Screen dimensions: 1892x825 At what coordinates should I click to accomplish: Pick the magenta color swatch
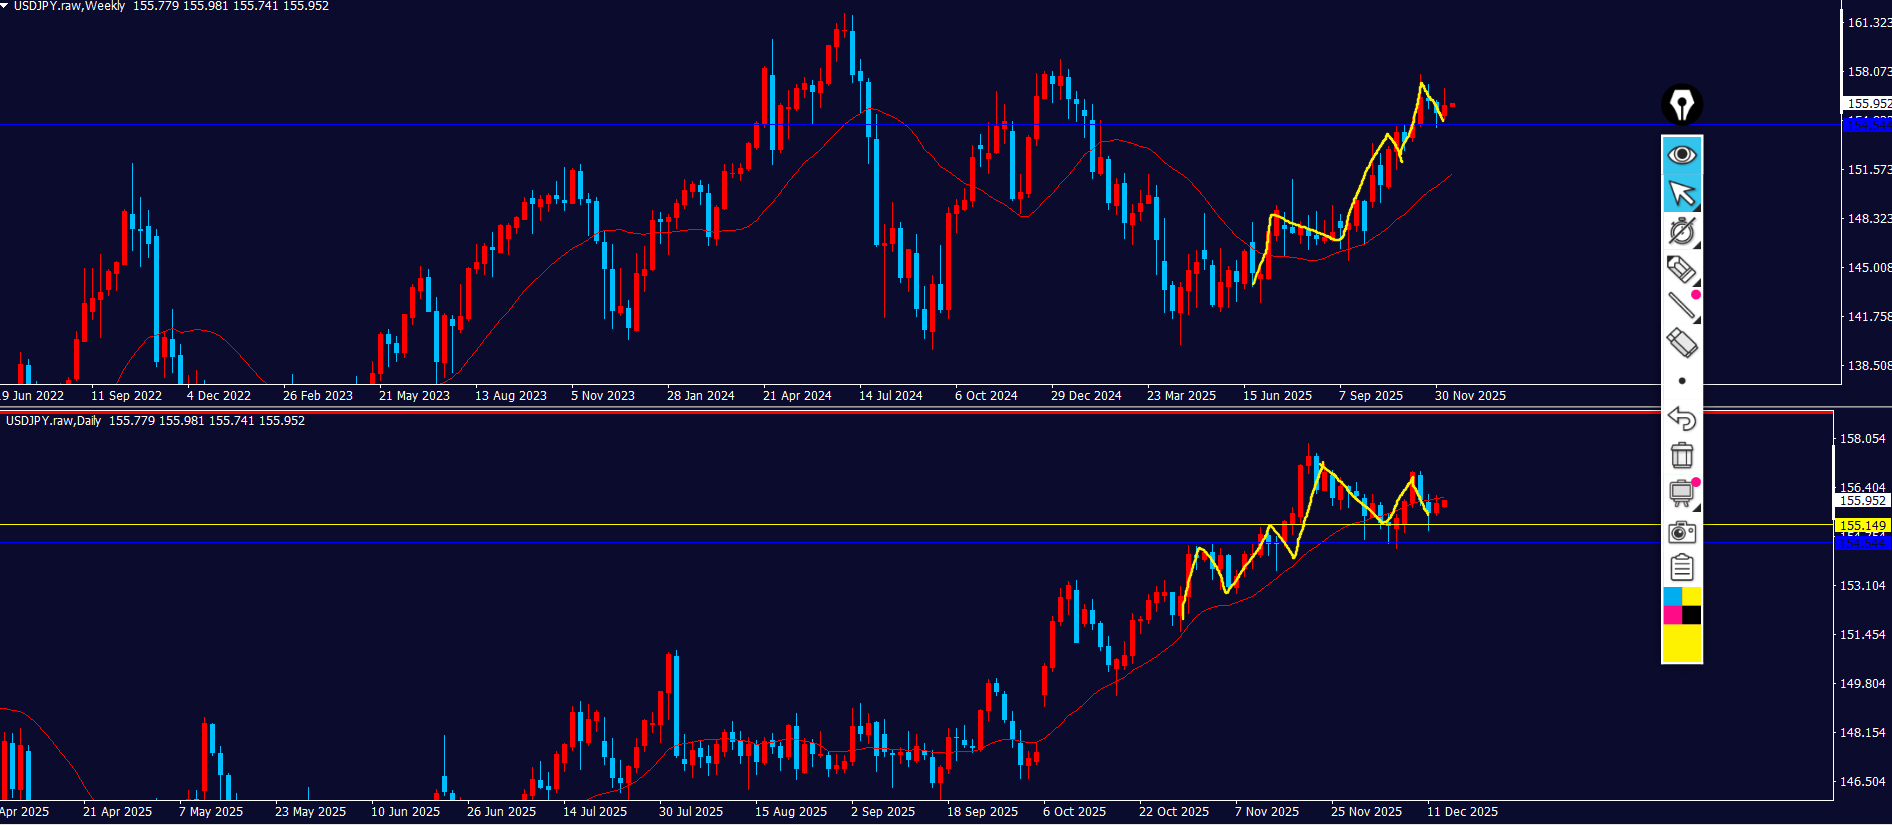click(x=1672, y=615)
